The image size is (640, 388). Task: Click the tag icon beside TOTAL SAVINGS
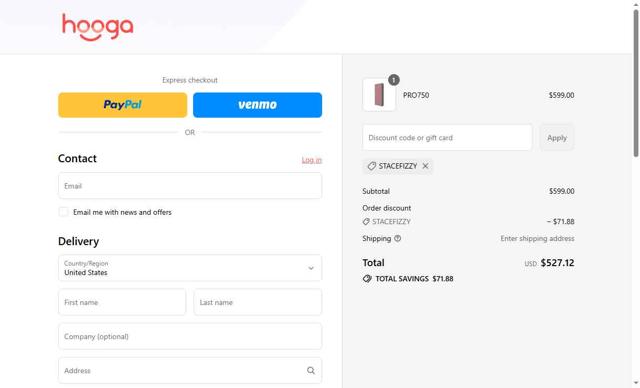[367, 279]
